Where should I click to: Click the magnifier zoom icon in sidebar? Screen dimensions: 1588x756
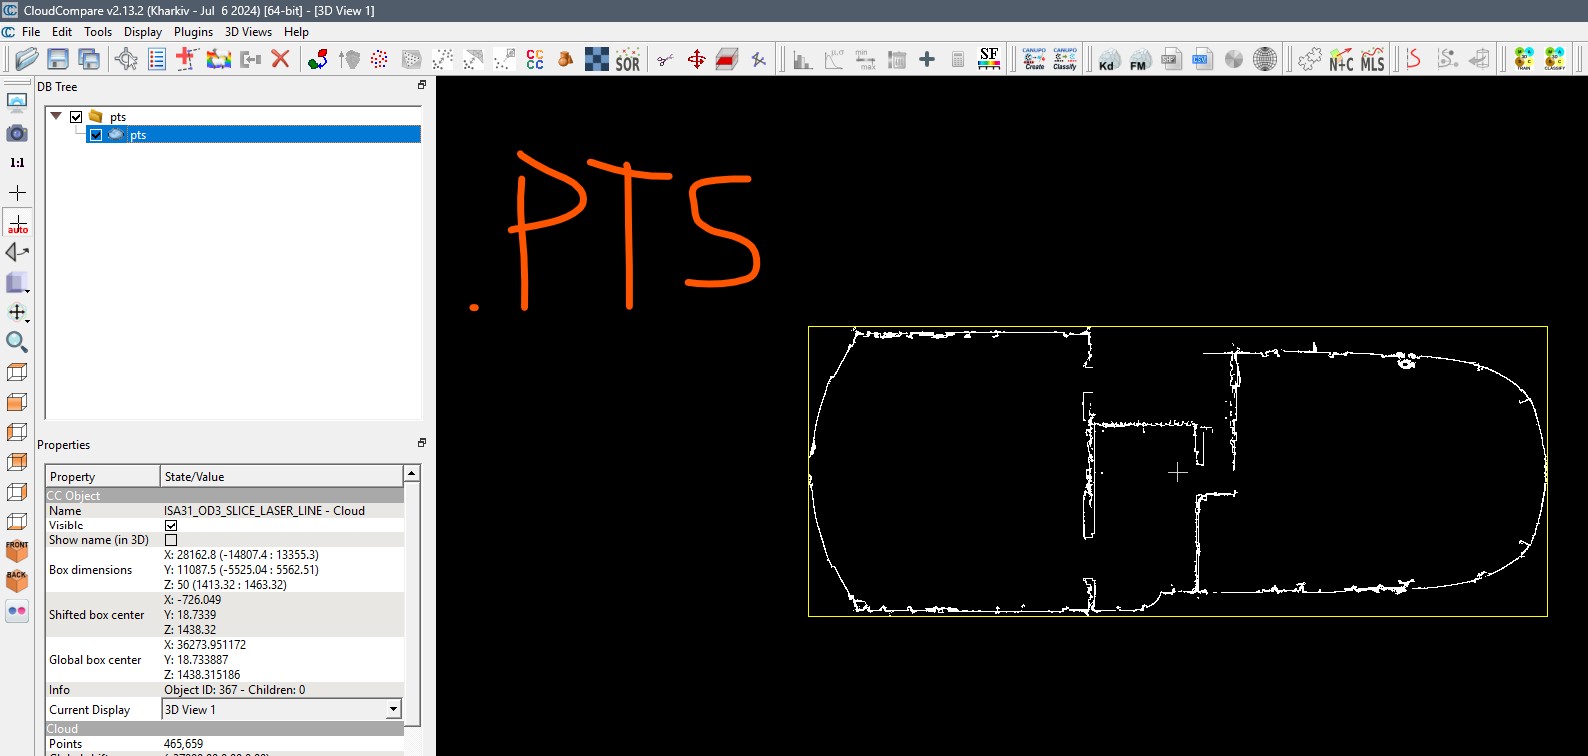[17, 342]
